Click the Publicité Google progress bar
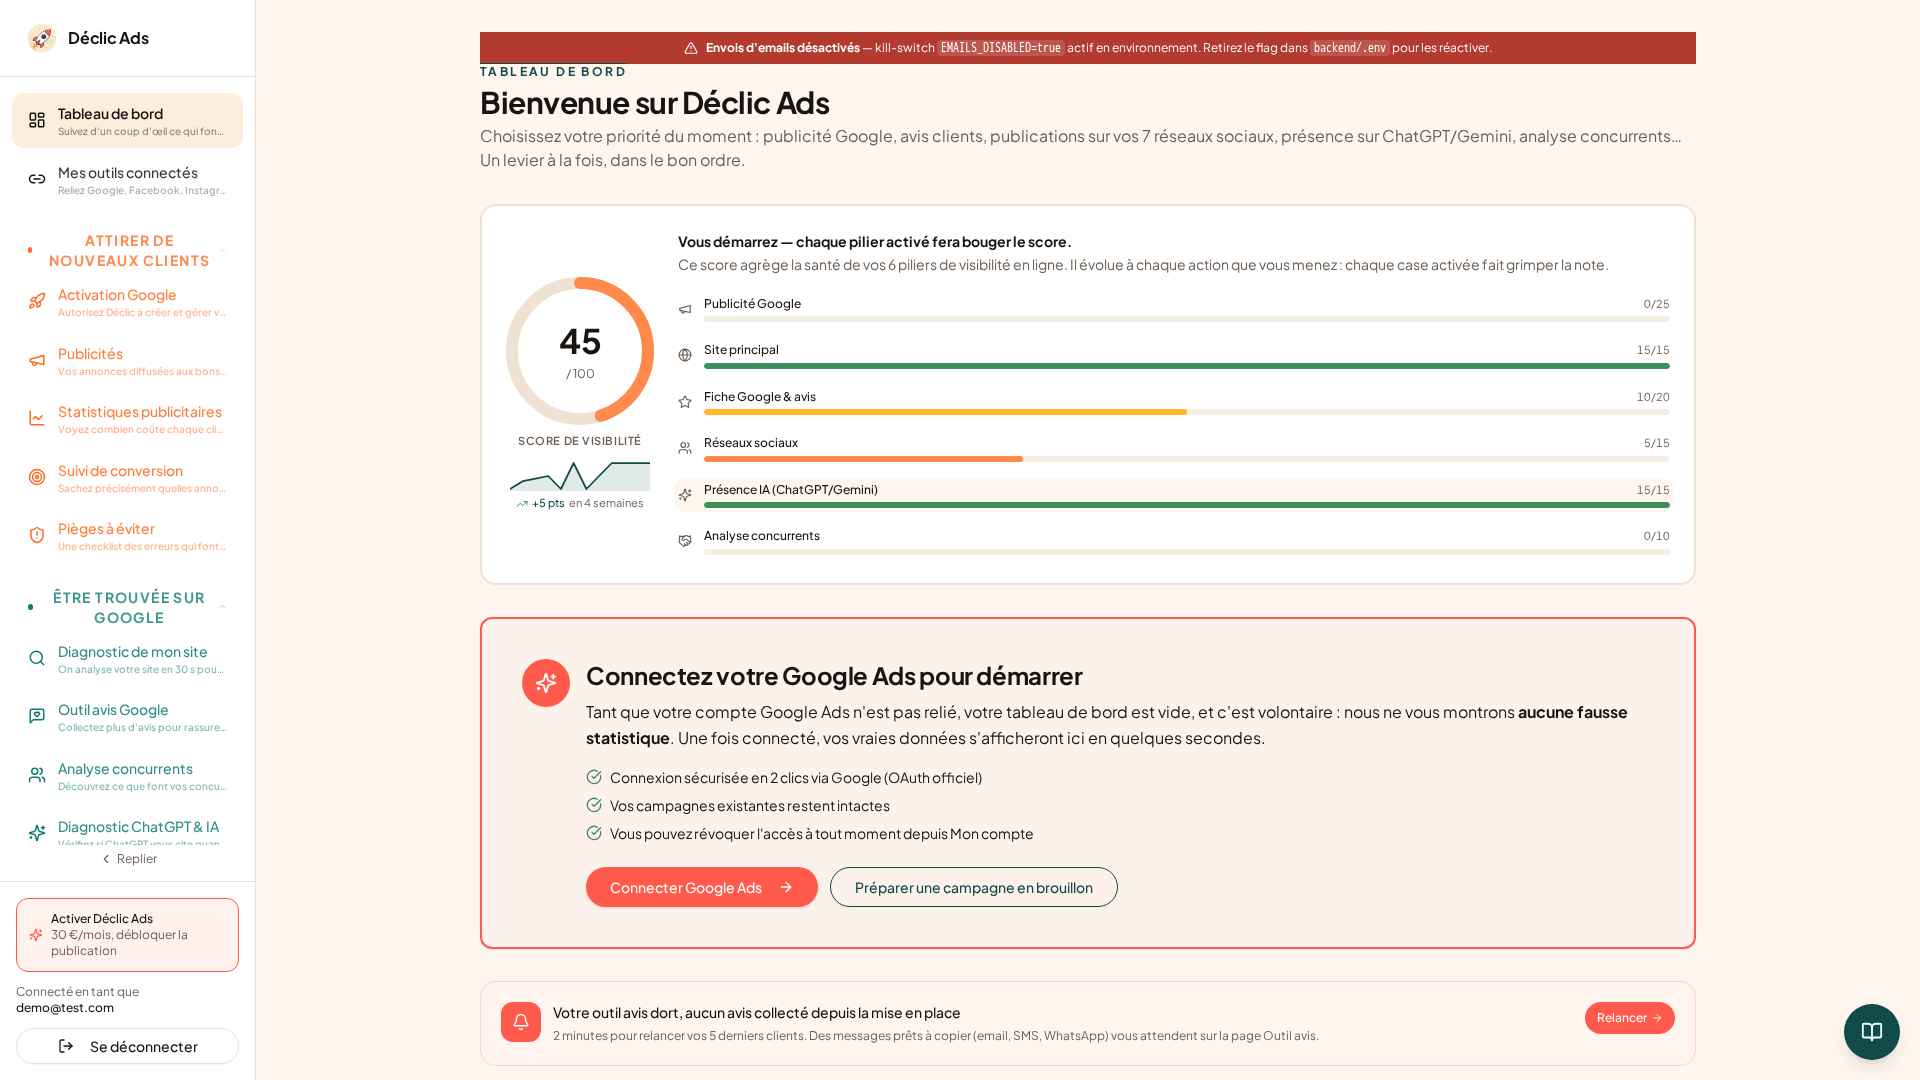The width and height of the screenshot is (1920, 1080). click(x=1187, y=319)
